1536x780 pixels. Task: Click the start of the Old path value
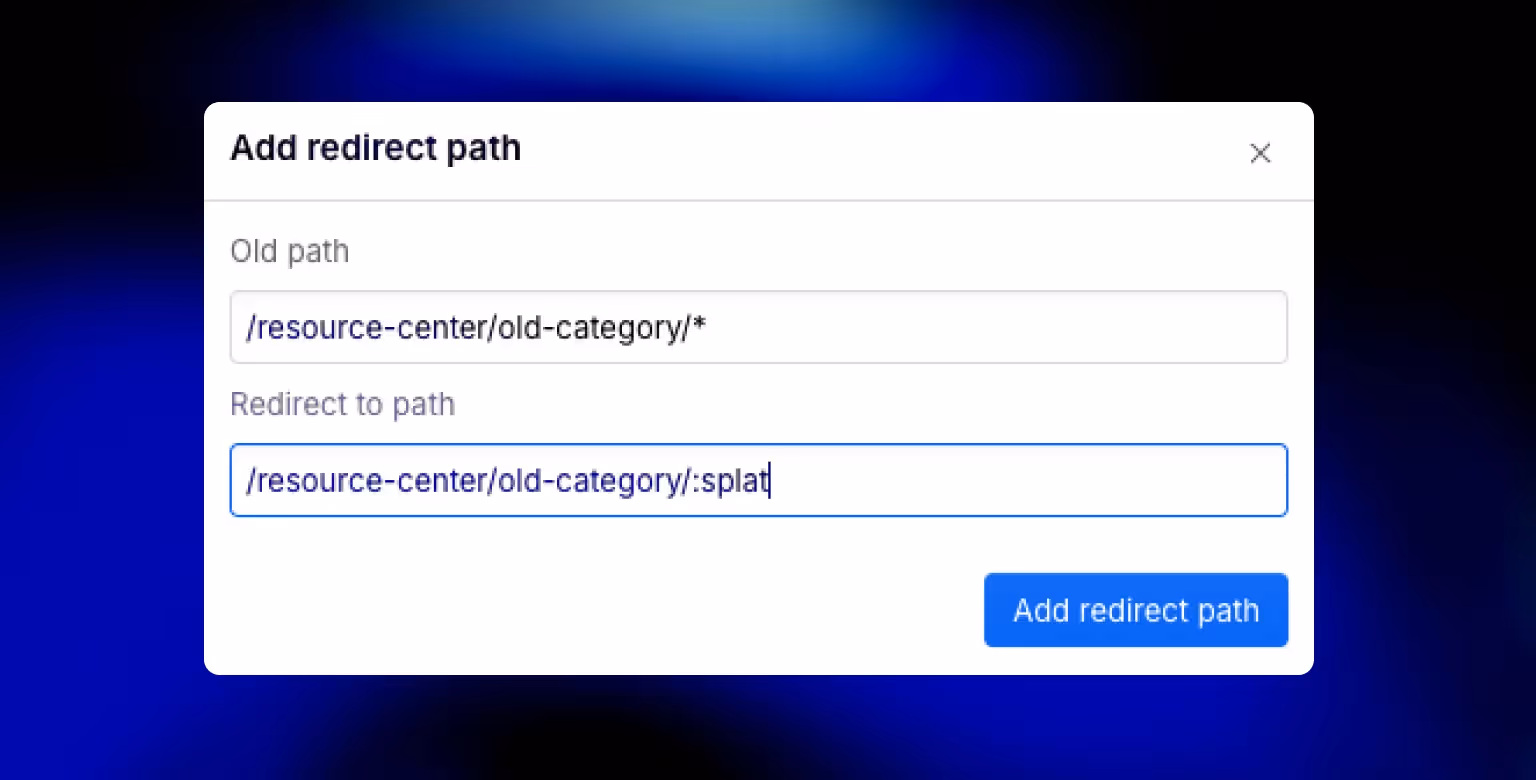click(250, 327)
